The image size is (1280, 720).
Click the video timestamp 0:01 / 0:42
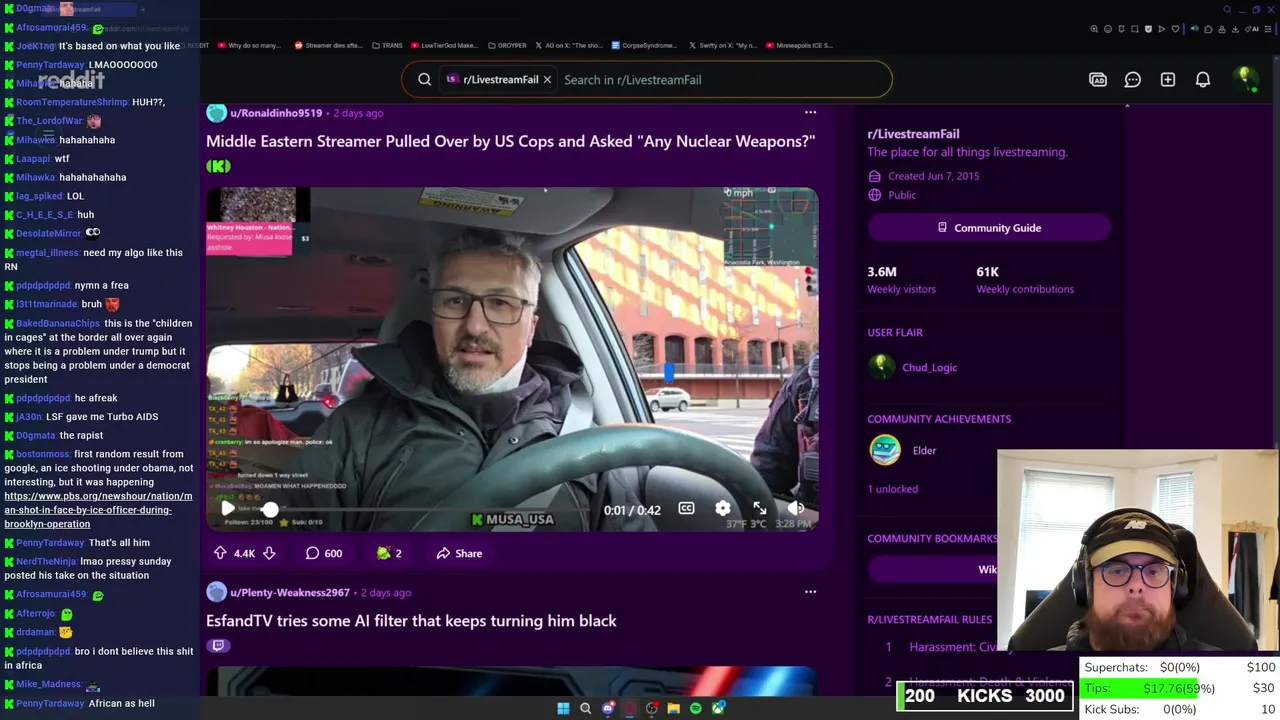coord(632,510)
